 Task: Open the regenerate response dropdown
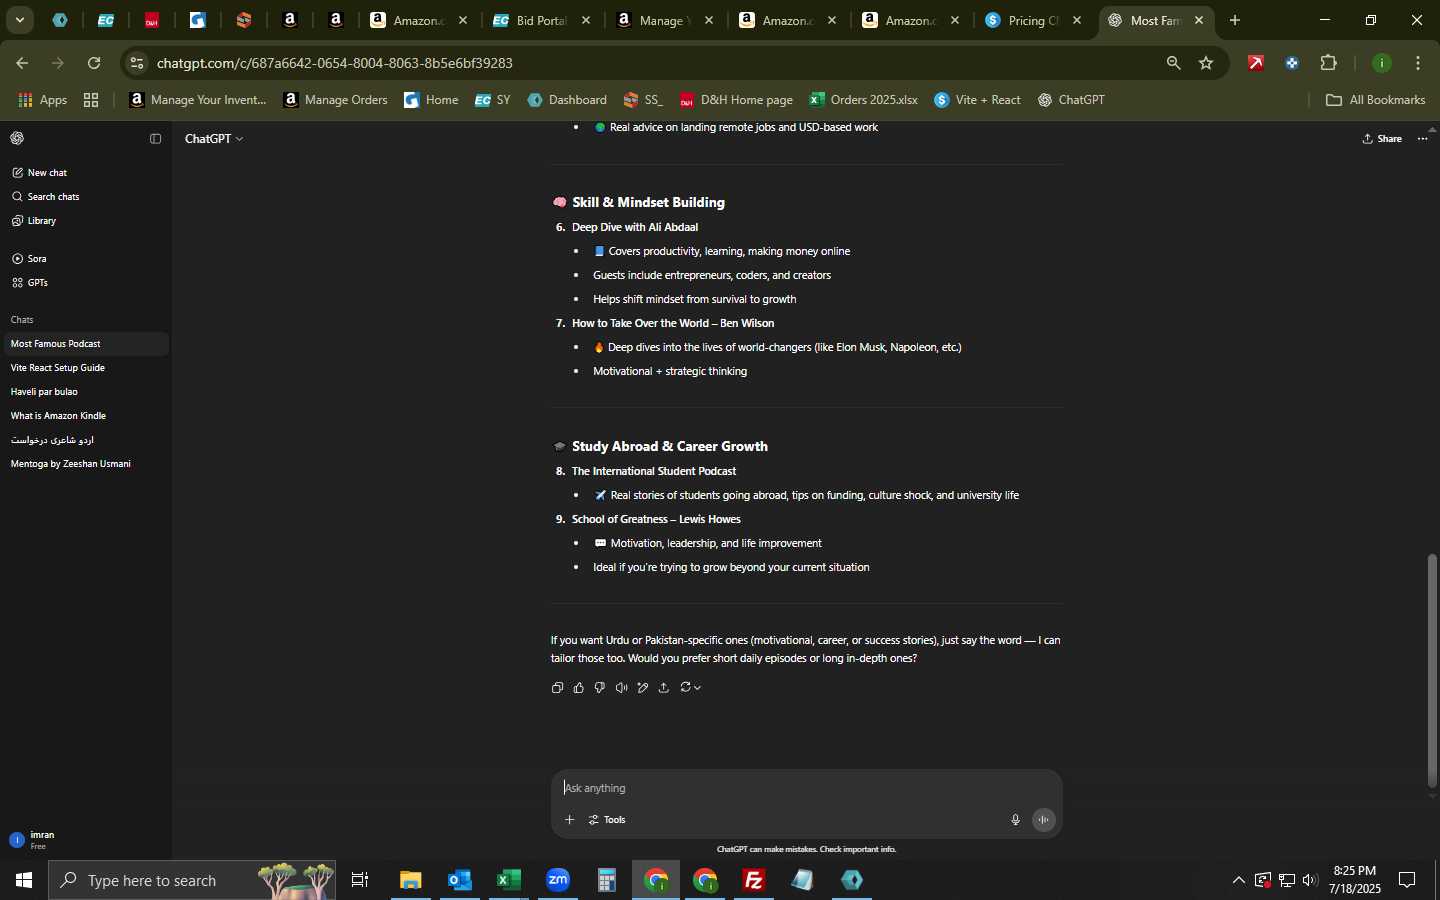pyautogui.click(x=690, y=688)
